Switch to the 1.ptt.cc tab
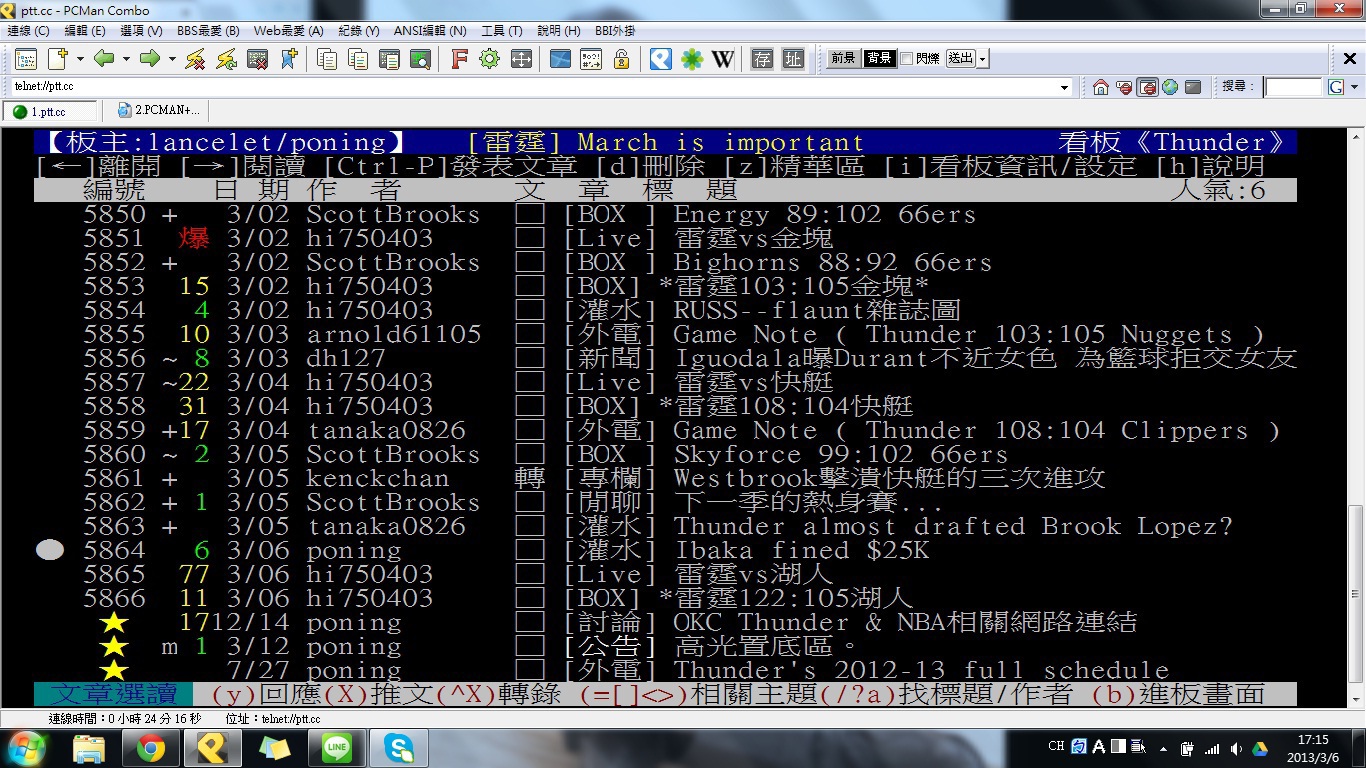Viewport: 1366px width, 768px height. point(50,111)
